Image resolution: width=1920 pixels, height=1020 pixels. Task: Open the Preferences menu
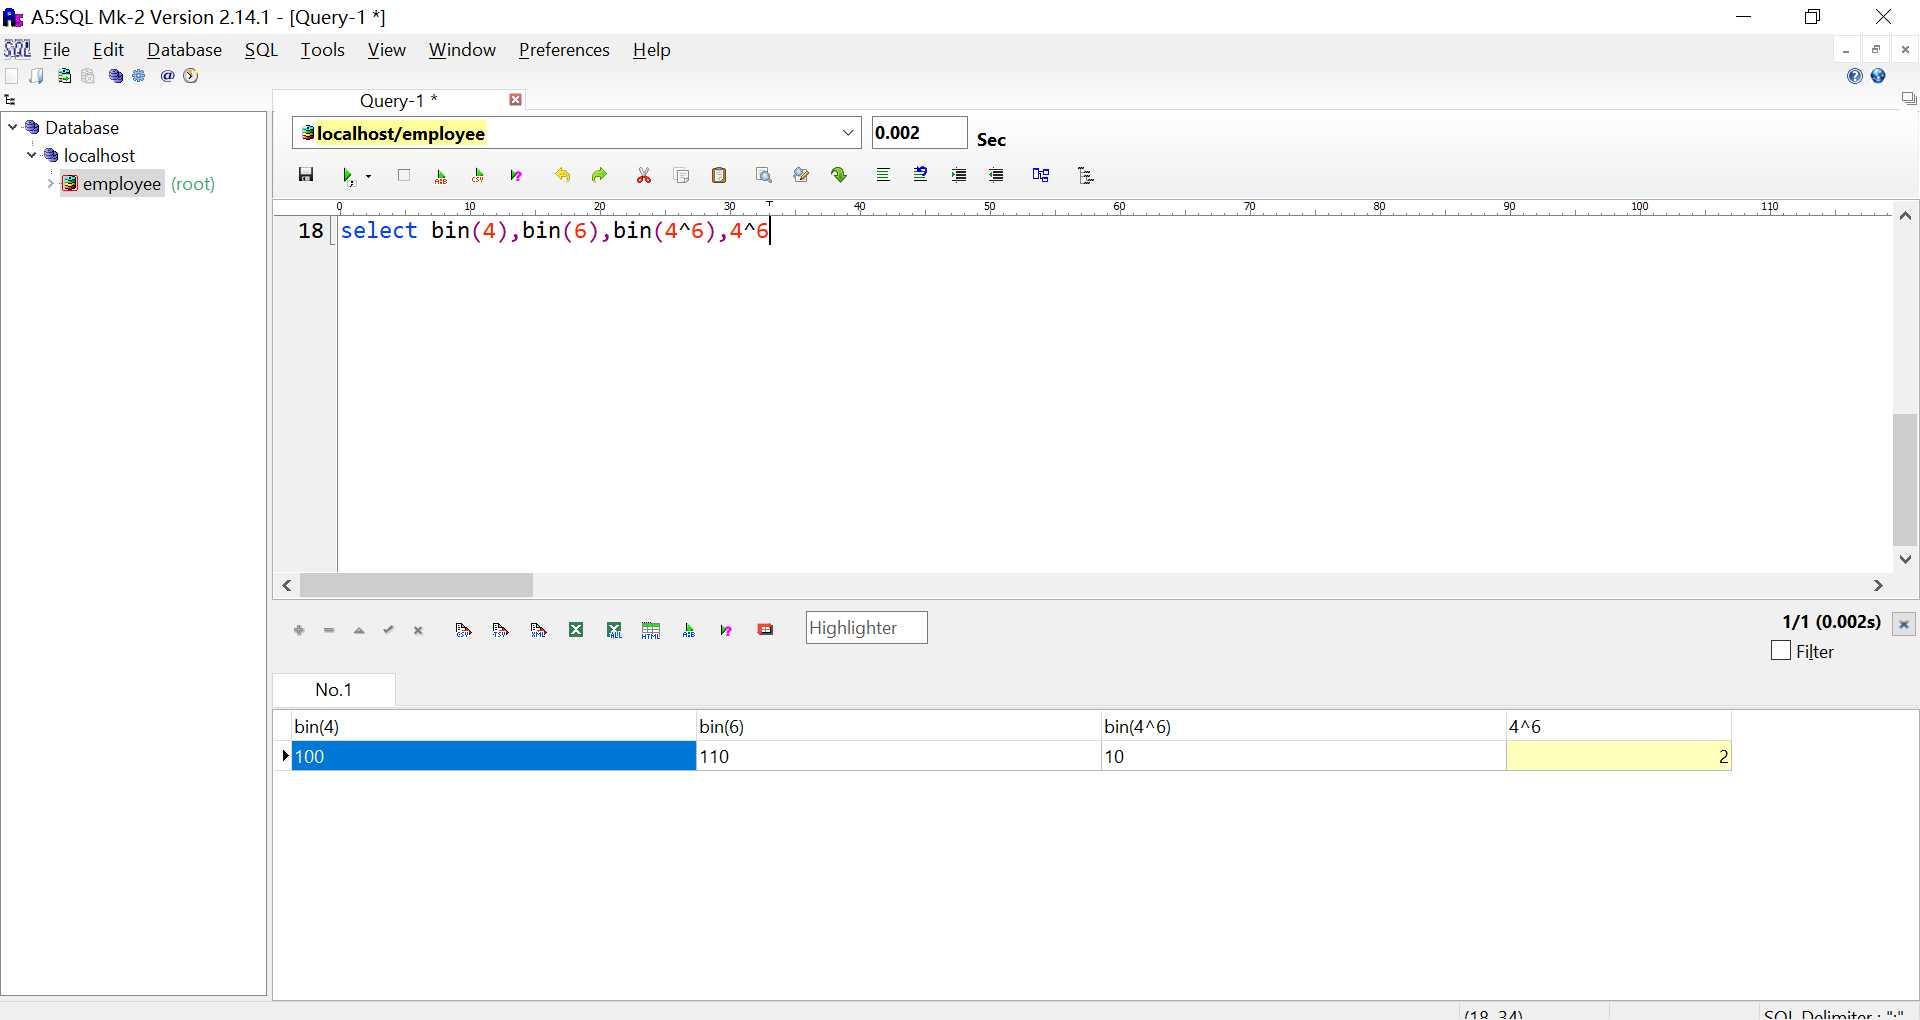coord(564,50)
